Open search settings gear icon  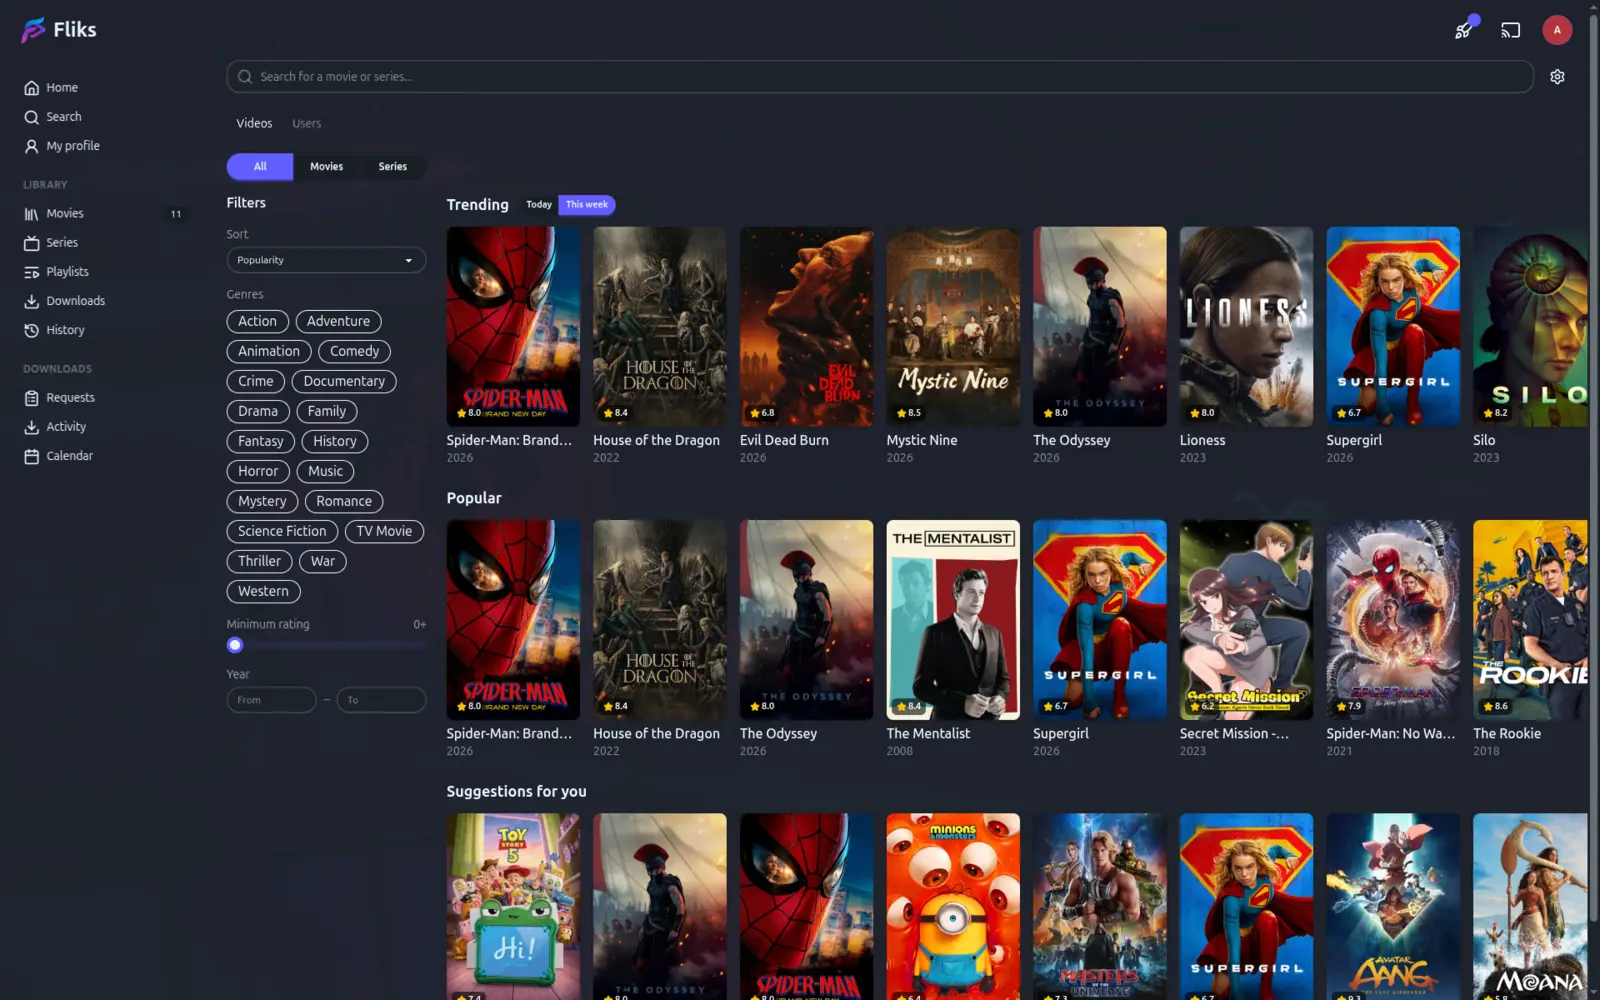pos(1557,77)
